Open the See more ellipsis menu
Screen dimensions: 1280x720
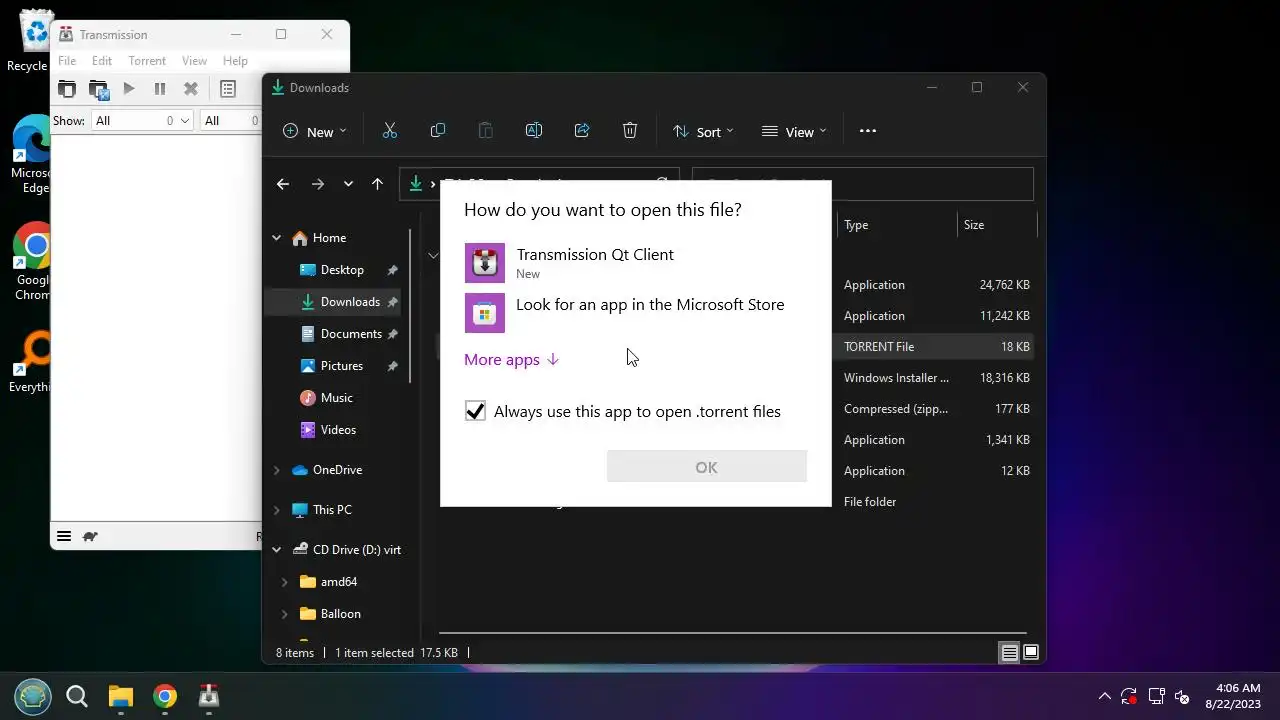868,131
